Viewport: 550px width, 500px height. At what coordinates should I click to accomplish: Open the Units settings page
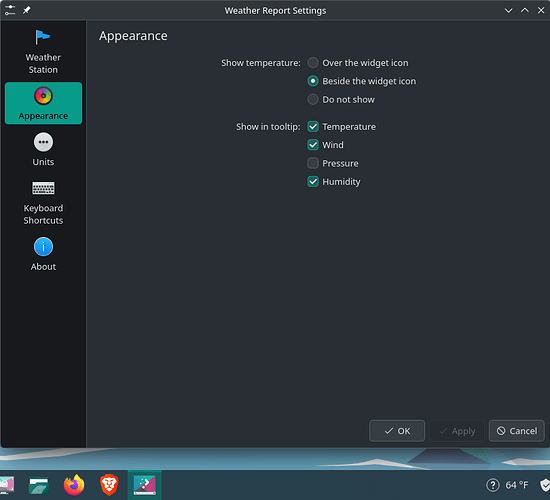43,149
